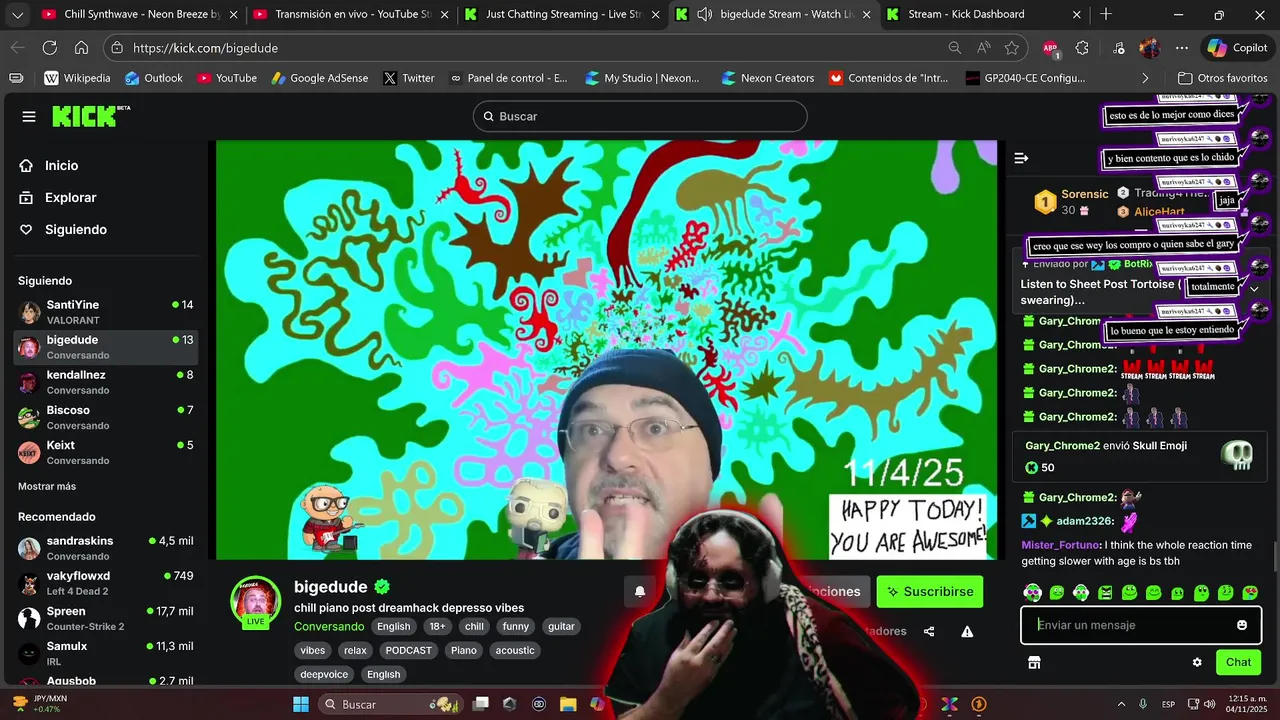This screenshot has width=1280, height=720.
Task: Click the Enviar un mensaje chat box
Action: (1141, 625)
